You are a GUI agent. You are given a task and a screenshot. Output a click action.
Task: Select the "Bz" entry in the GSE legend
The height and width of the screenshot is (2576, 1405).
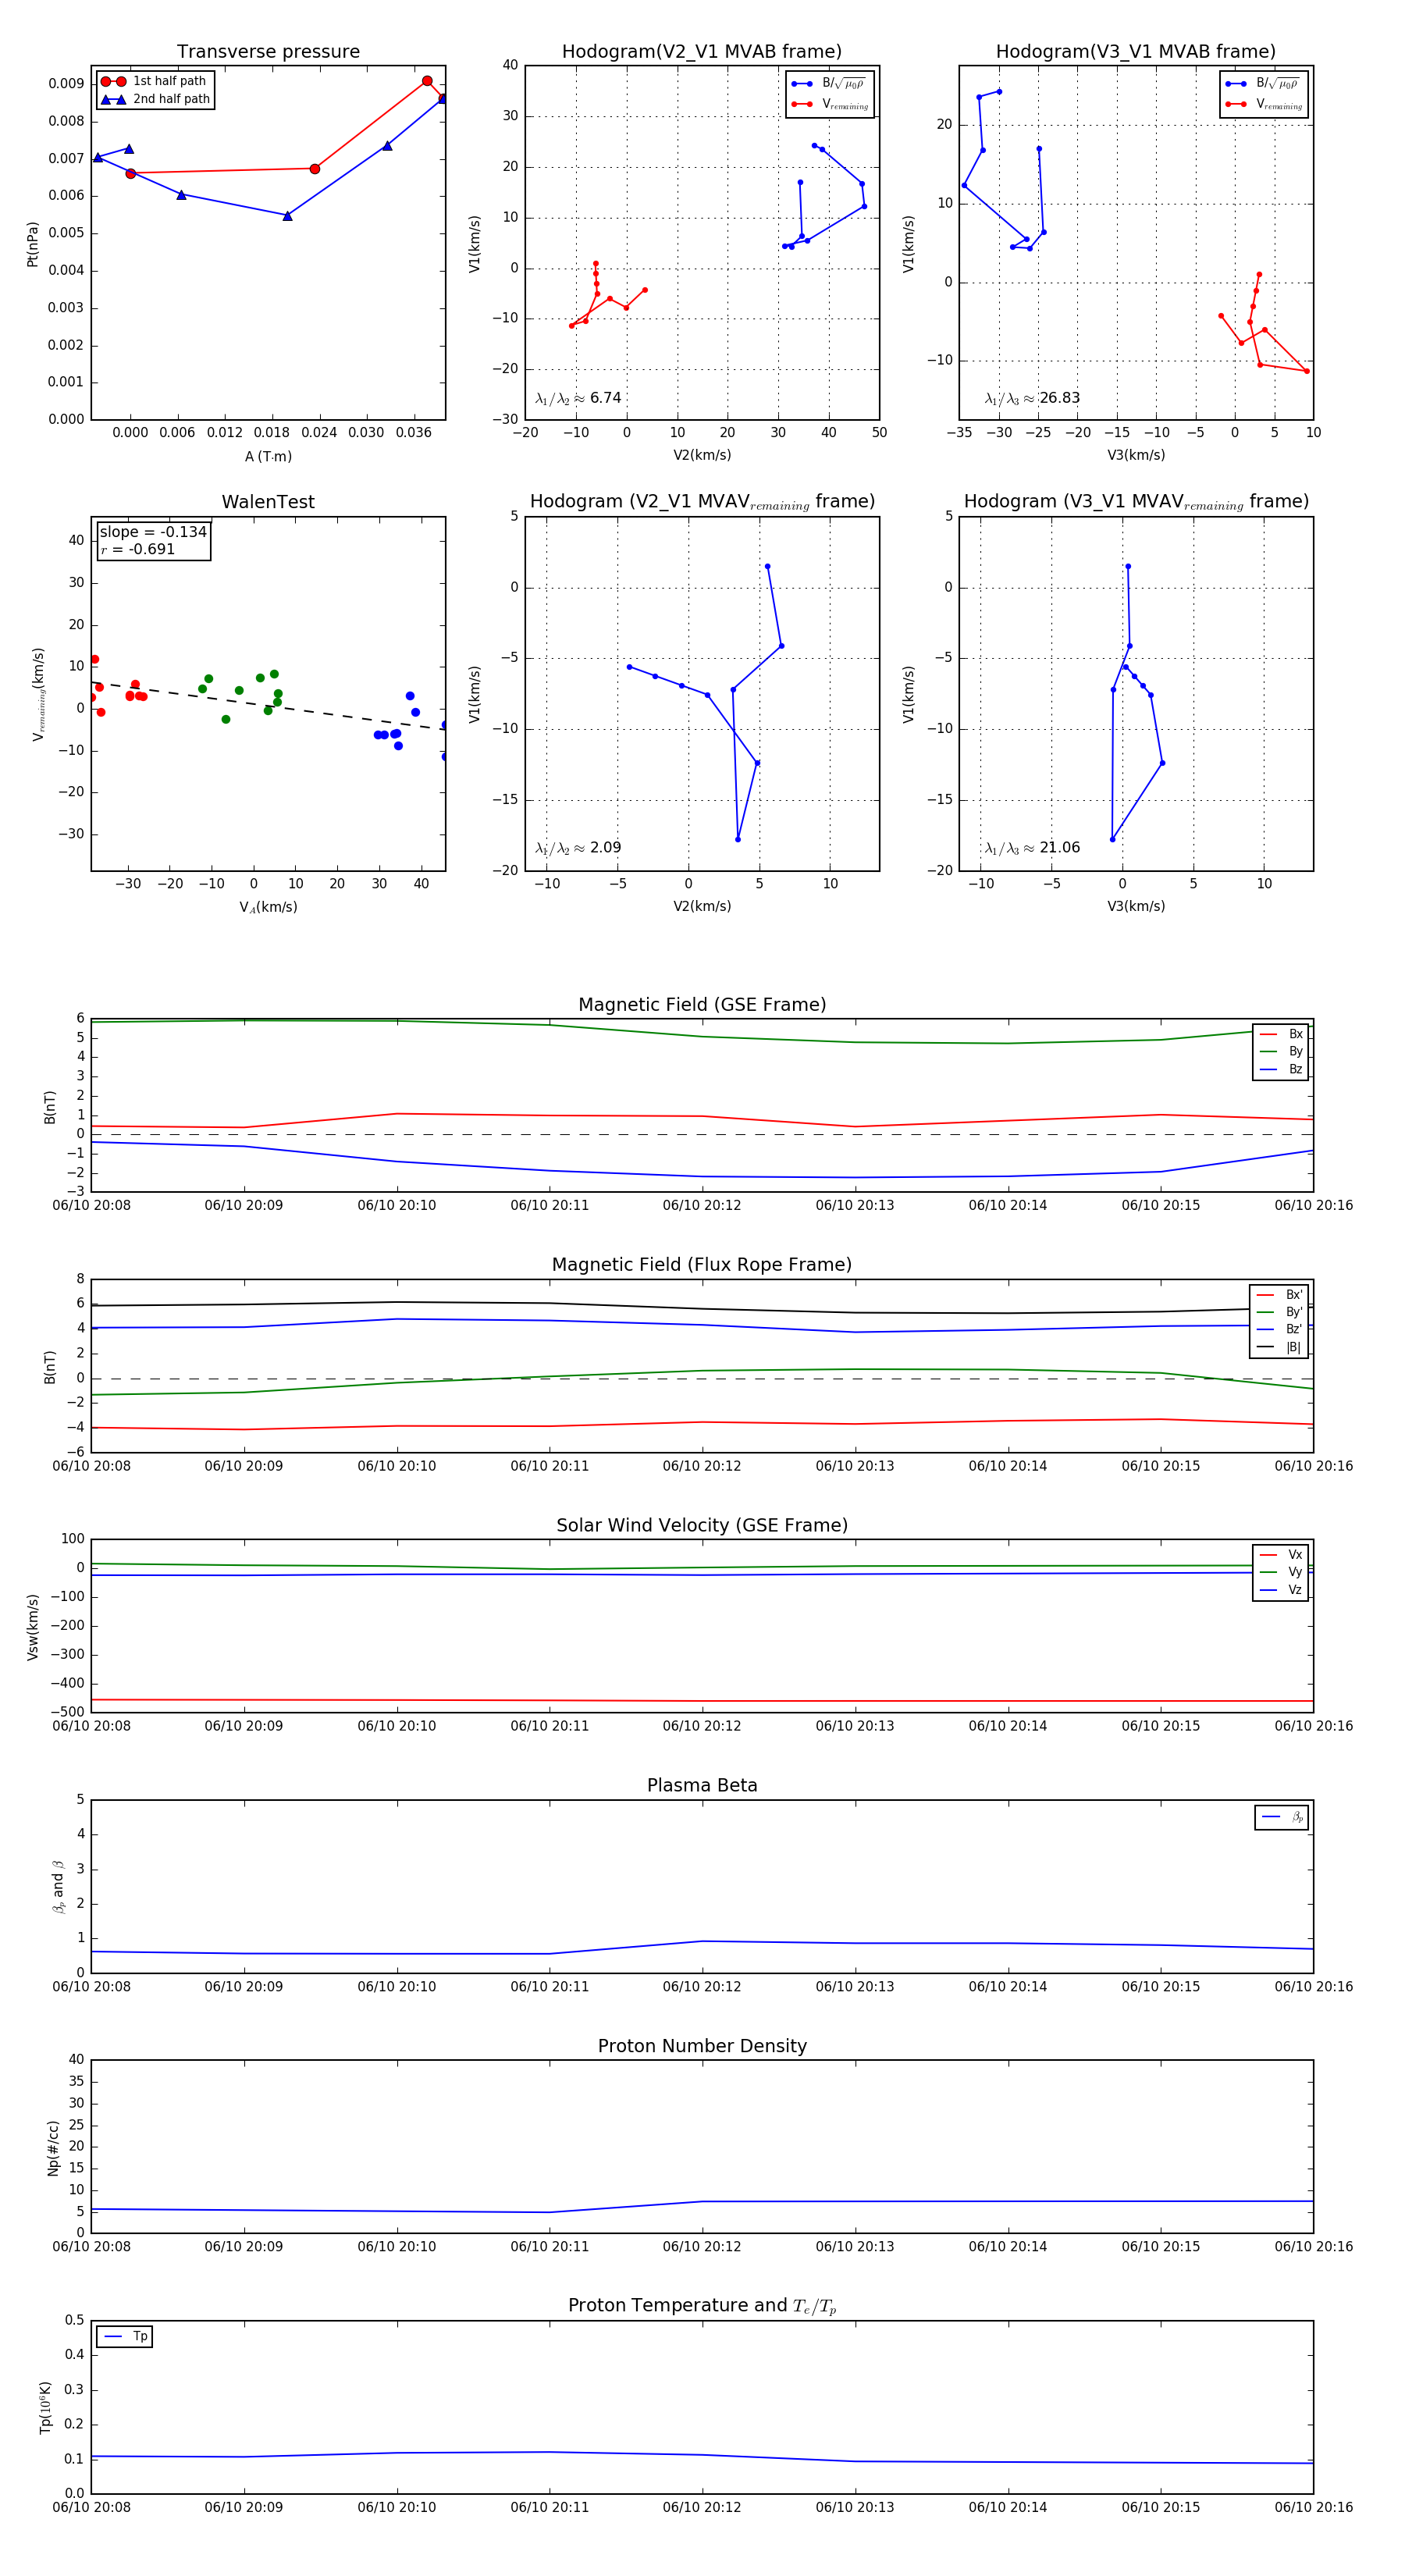click(1281, 1069)
